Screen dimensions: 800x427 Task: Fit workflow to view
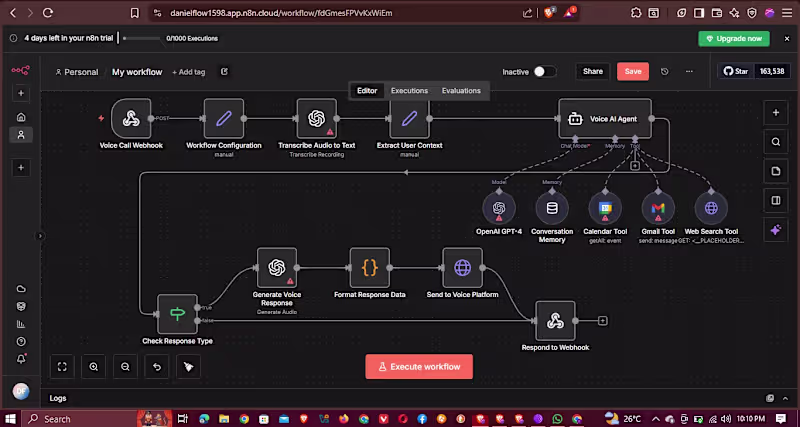point(62,366)
